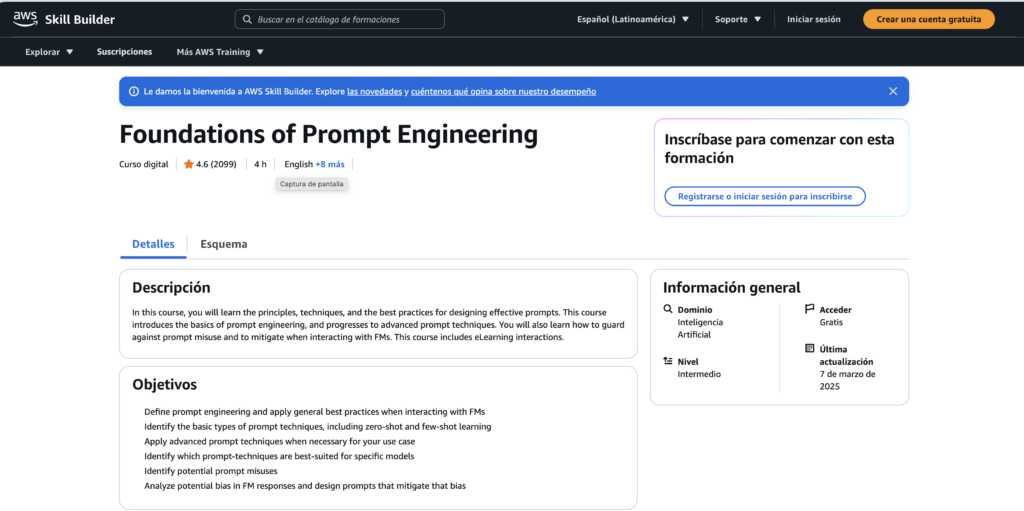Viewport: 1024px width, 511px height.
Task: Click the info icon in the blue banner
Action: click(x=133, y=91)
